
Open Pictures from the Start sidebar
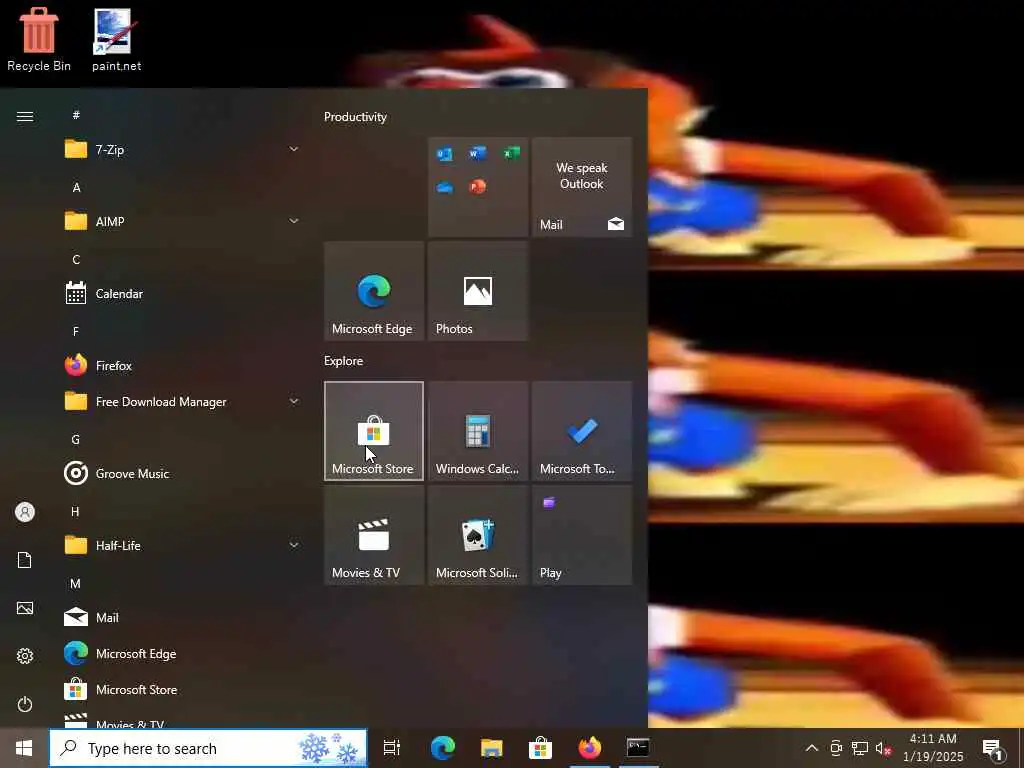tap(25, 609)
